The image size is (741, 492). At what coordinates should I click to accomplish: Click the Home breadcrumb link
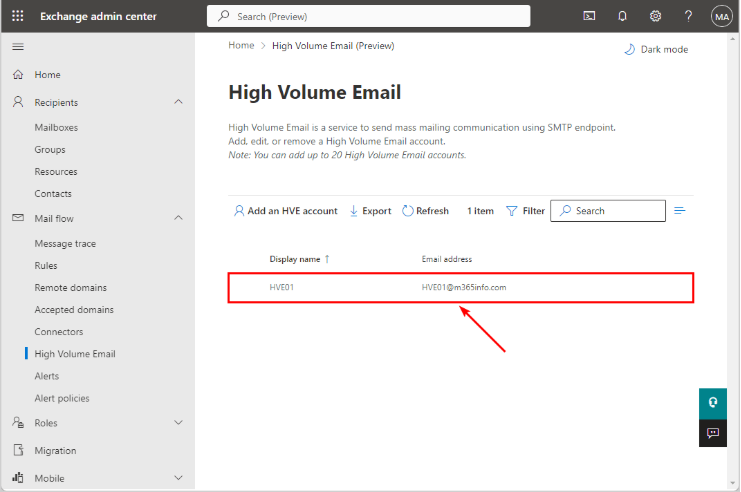pos(241,45)
